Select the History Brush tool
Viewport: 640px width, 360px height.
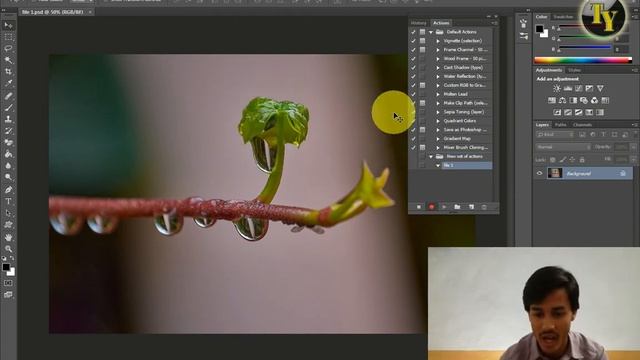point(8,131)
